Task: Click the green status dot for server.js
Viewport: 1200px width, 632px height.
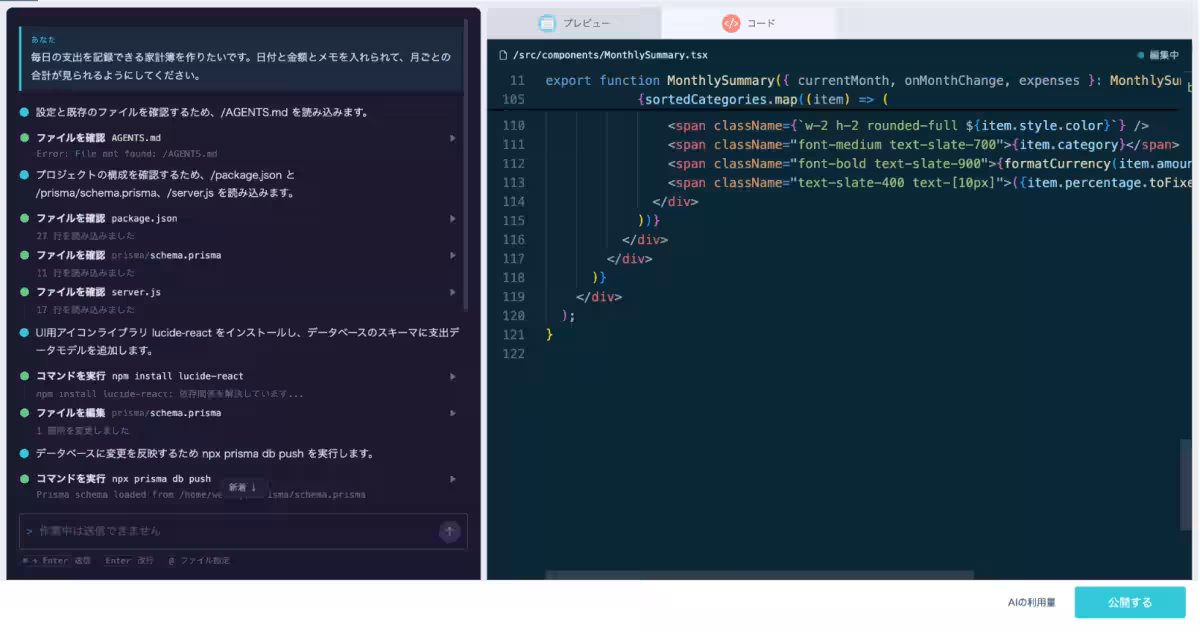Action: click(x=24, y=292)
